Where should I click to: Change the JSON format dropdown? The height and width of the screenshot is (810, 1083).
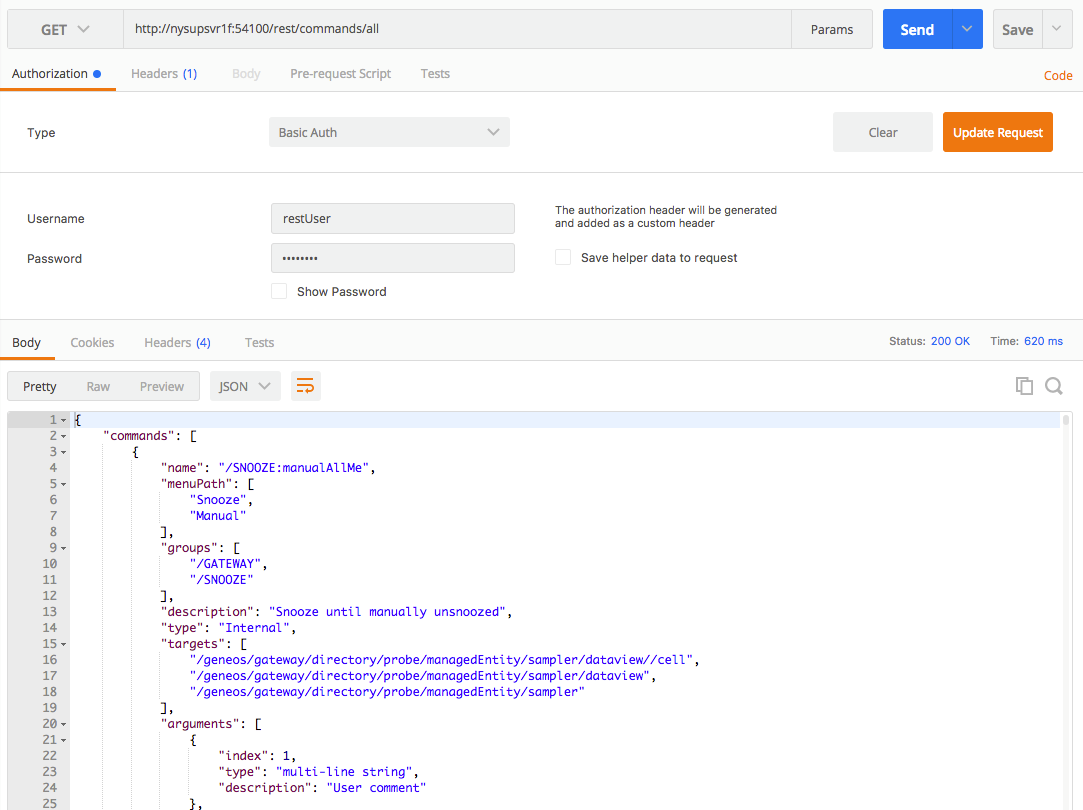(245, 387)
